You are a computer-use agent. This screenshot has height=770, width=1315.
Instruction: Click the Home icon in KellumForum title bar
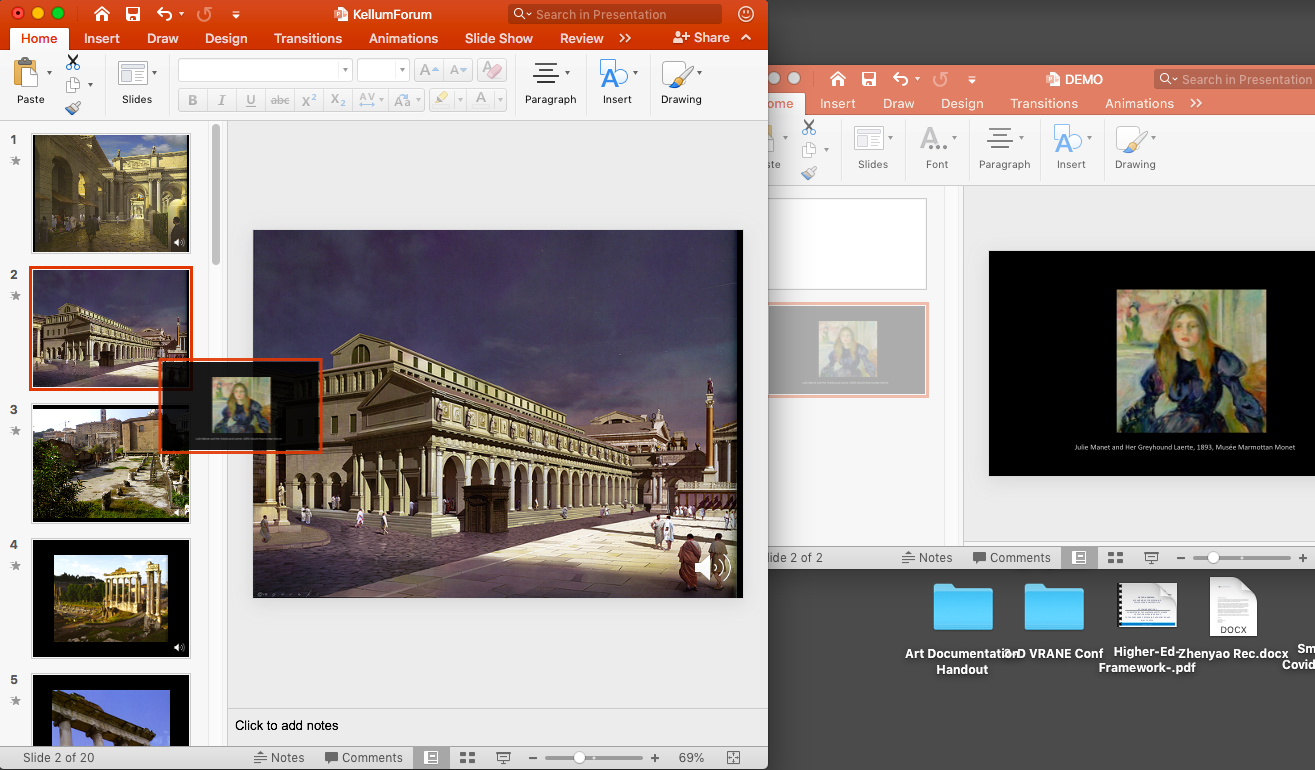point(101,14)
